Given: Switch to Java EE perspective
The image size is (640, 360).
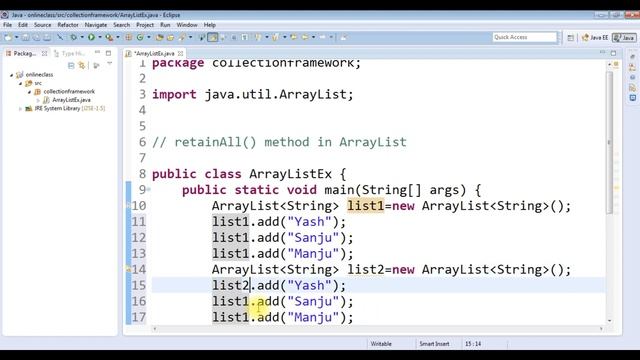Looking at the screenshot, I should [595, 38].
